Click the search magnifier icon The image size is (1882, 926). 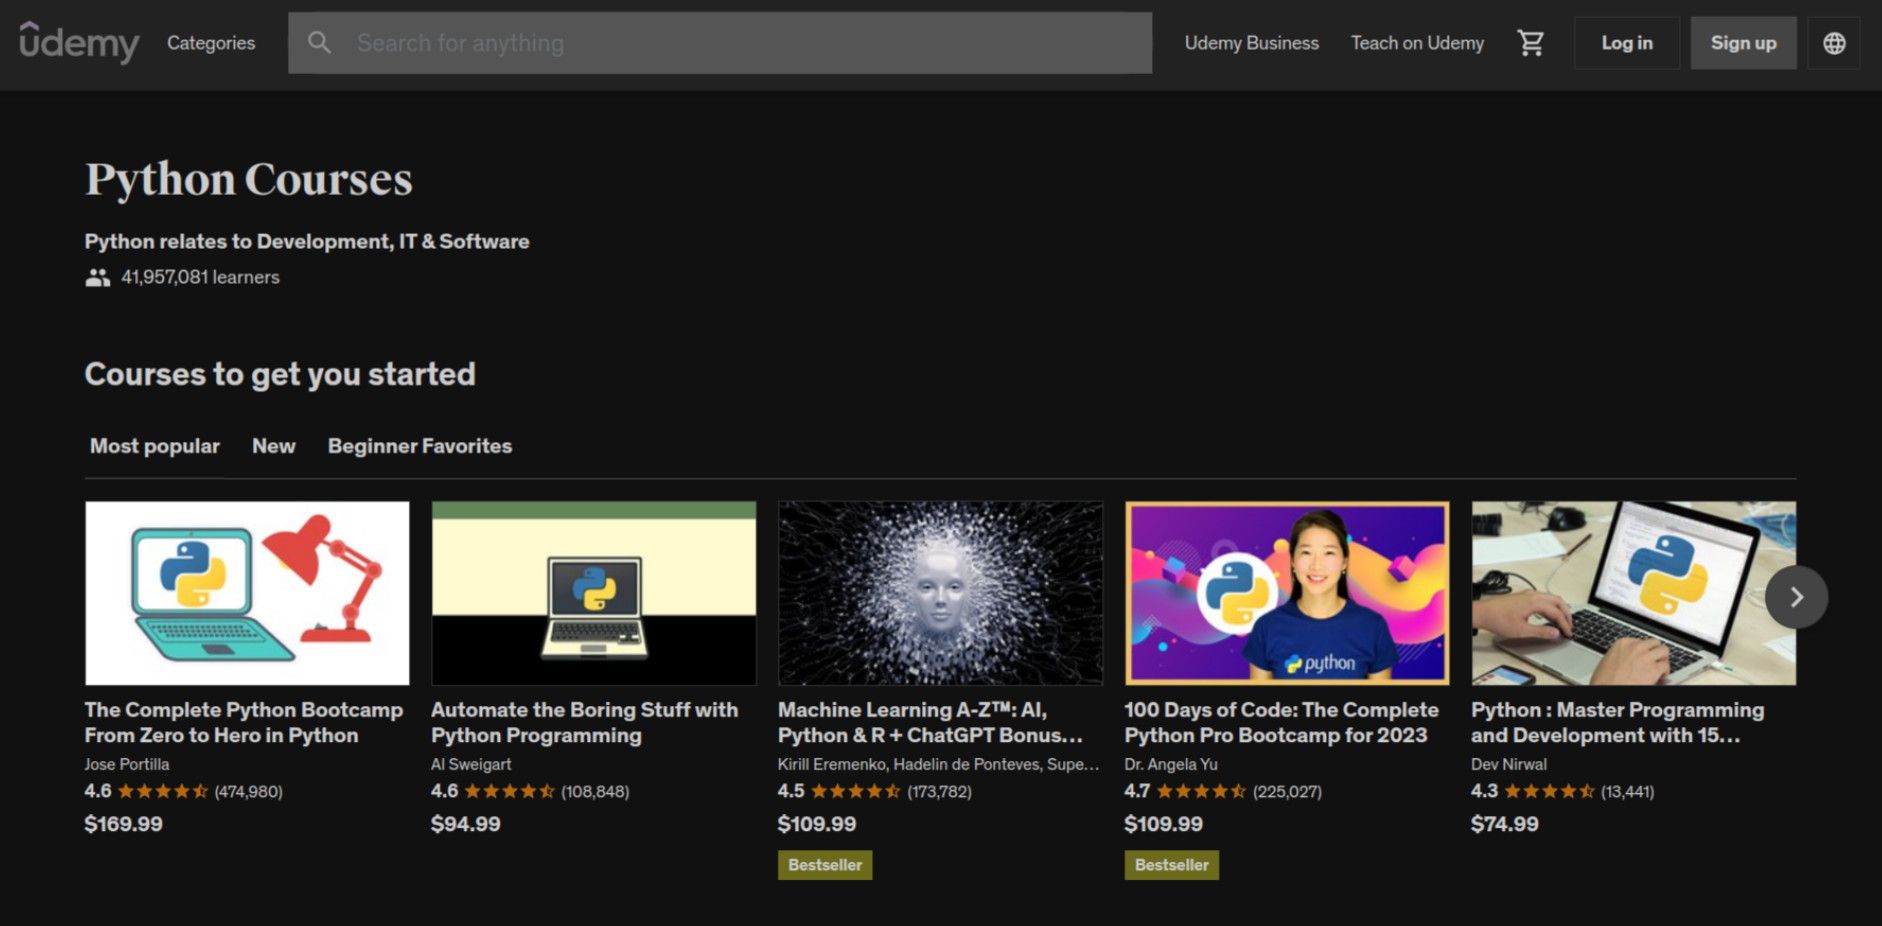point(319,42)
